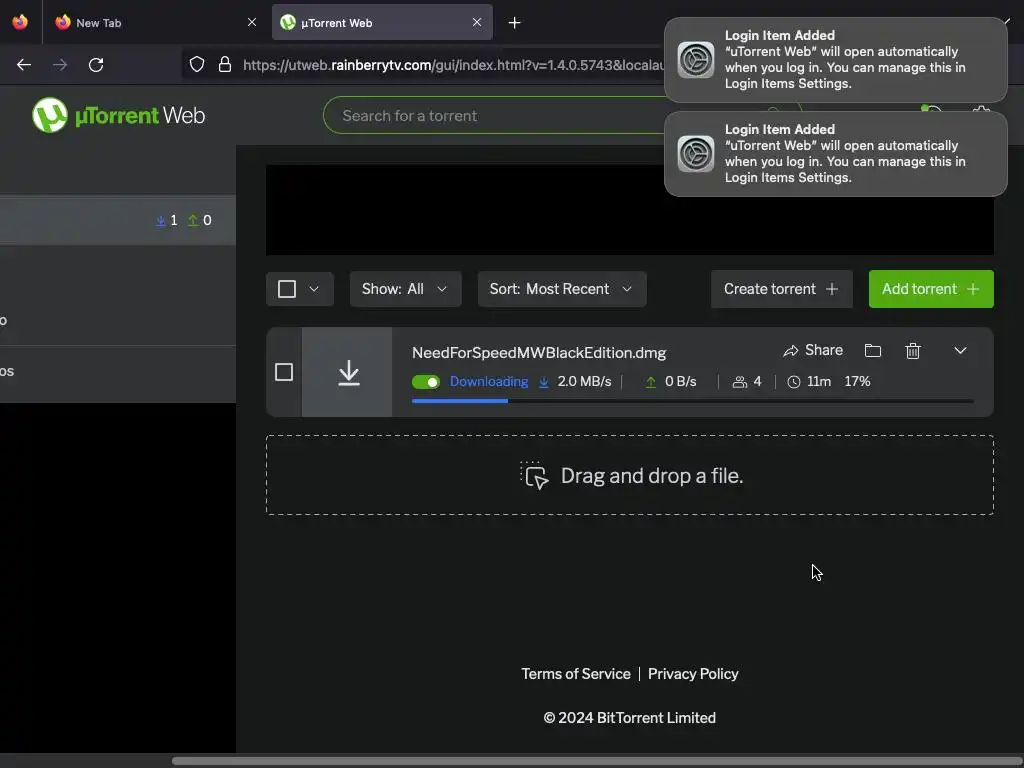This screenshot has height=768, width=1024.
Task: Click the peers count icon showing 4
Action: coord(739,382)
